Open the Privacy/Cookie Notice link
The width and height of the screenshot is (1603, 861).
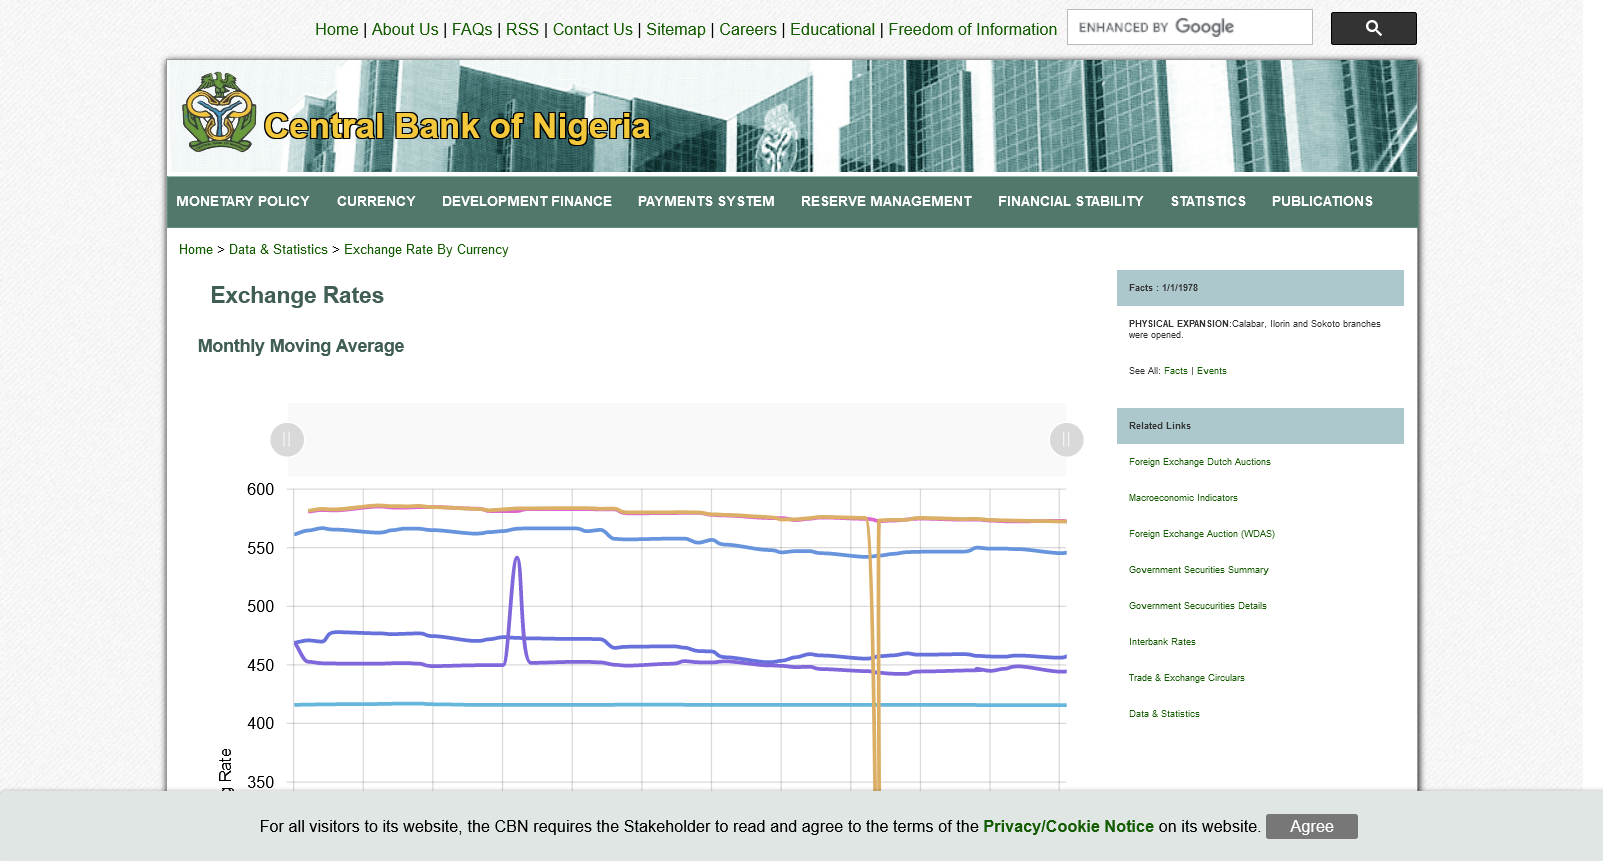[1068, 827]
